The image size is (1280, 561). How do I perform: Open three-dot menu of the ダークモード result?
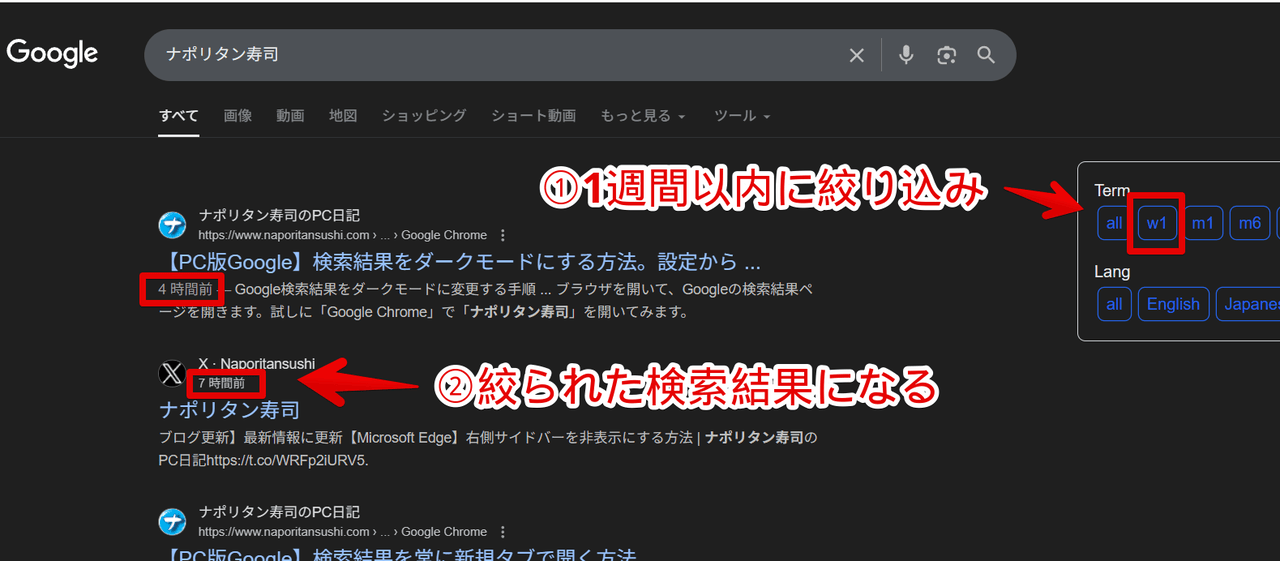tap(503, 235)
